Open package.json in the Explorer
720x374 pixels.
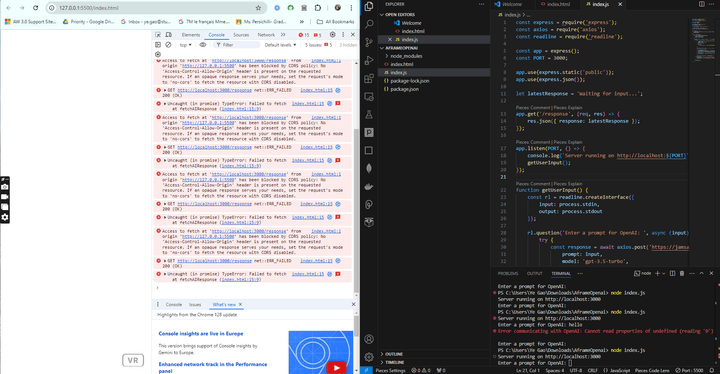(404, 89)
